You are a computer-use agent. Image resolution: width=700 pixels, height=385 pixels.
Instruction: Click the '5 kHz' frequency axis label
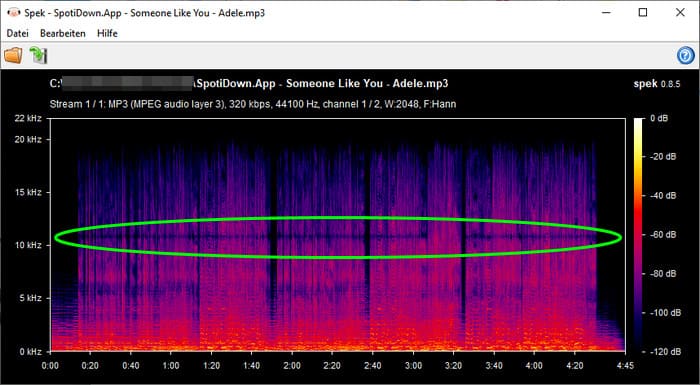[30, 298]
